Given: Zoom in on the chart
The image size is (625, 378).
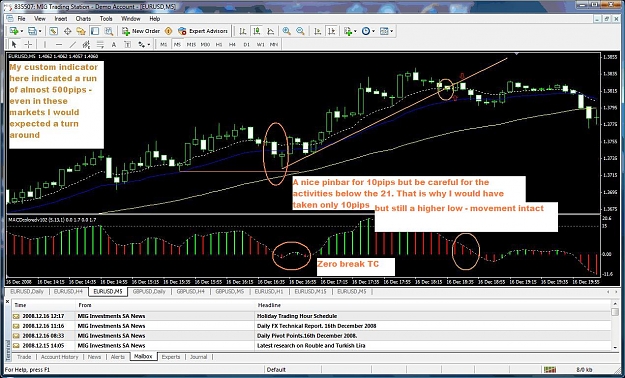Looking at the screenshot, I should 286,31.
